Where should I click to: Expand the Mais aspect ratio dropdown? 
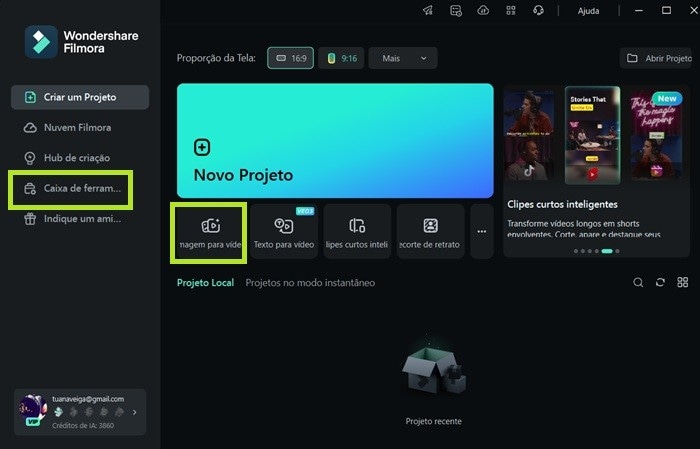pyautogui.click(x=403, y=59)
